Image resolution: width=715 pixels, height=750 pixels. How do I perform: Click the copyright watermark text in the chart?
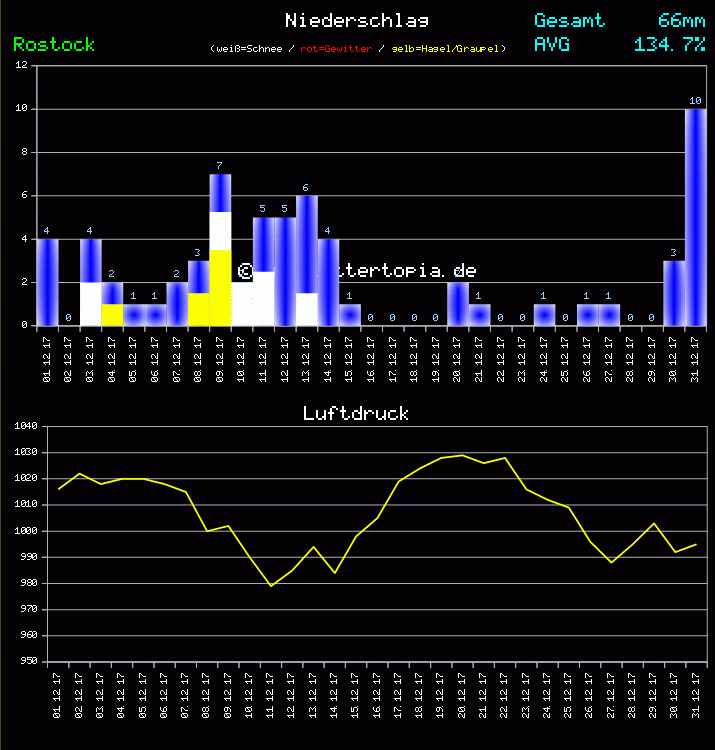point(356,271)
